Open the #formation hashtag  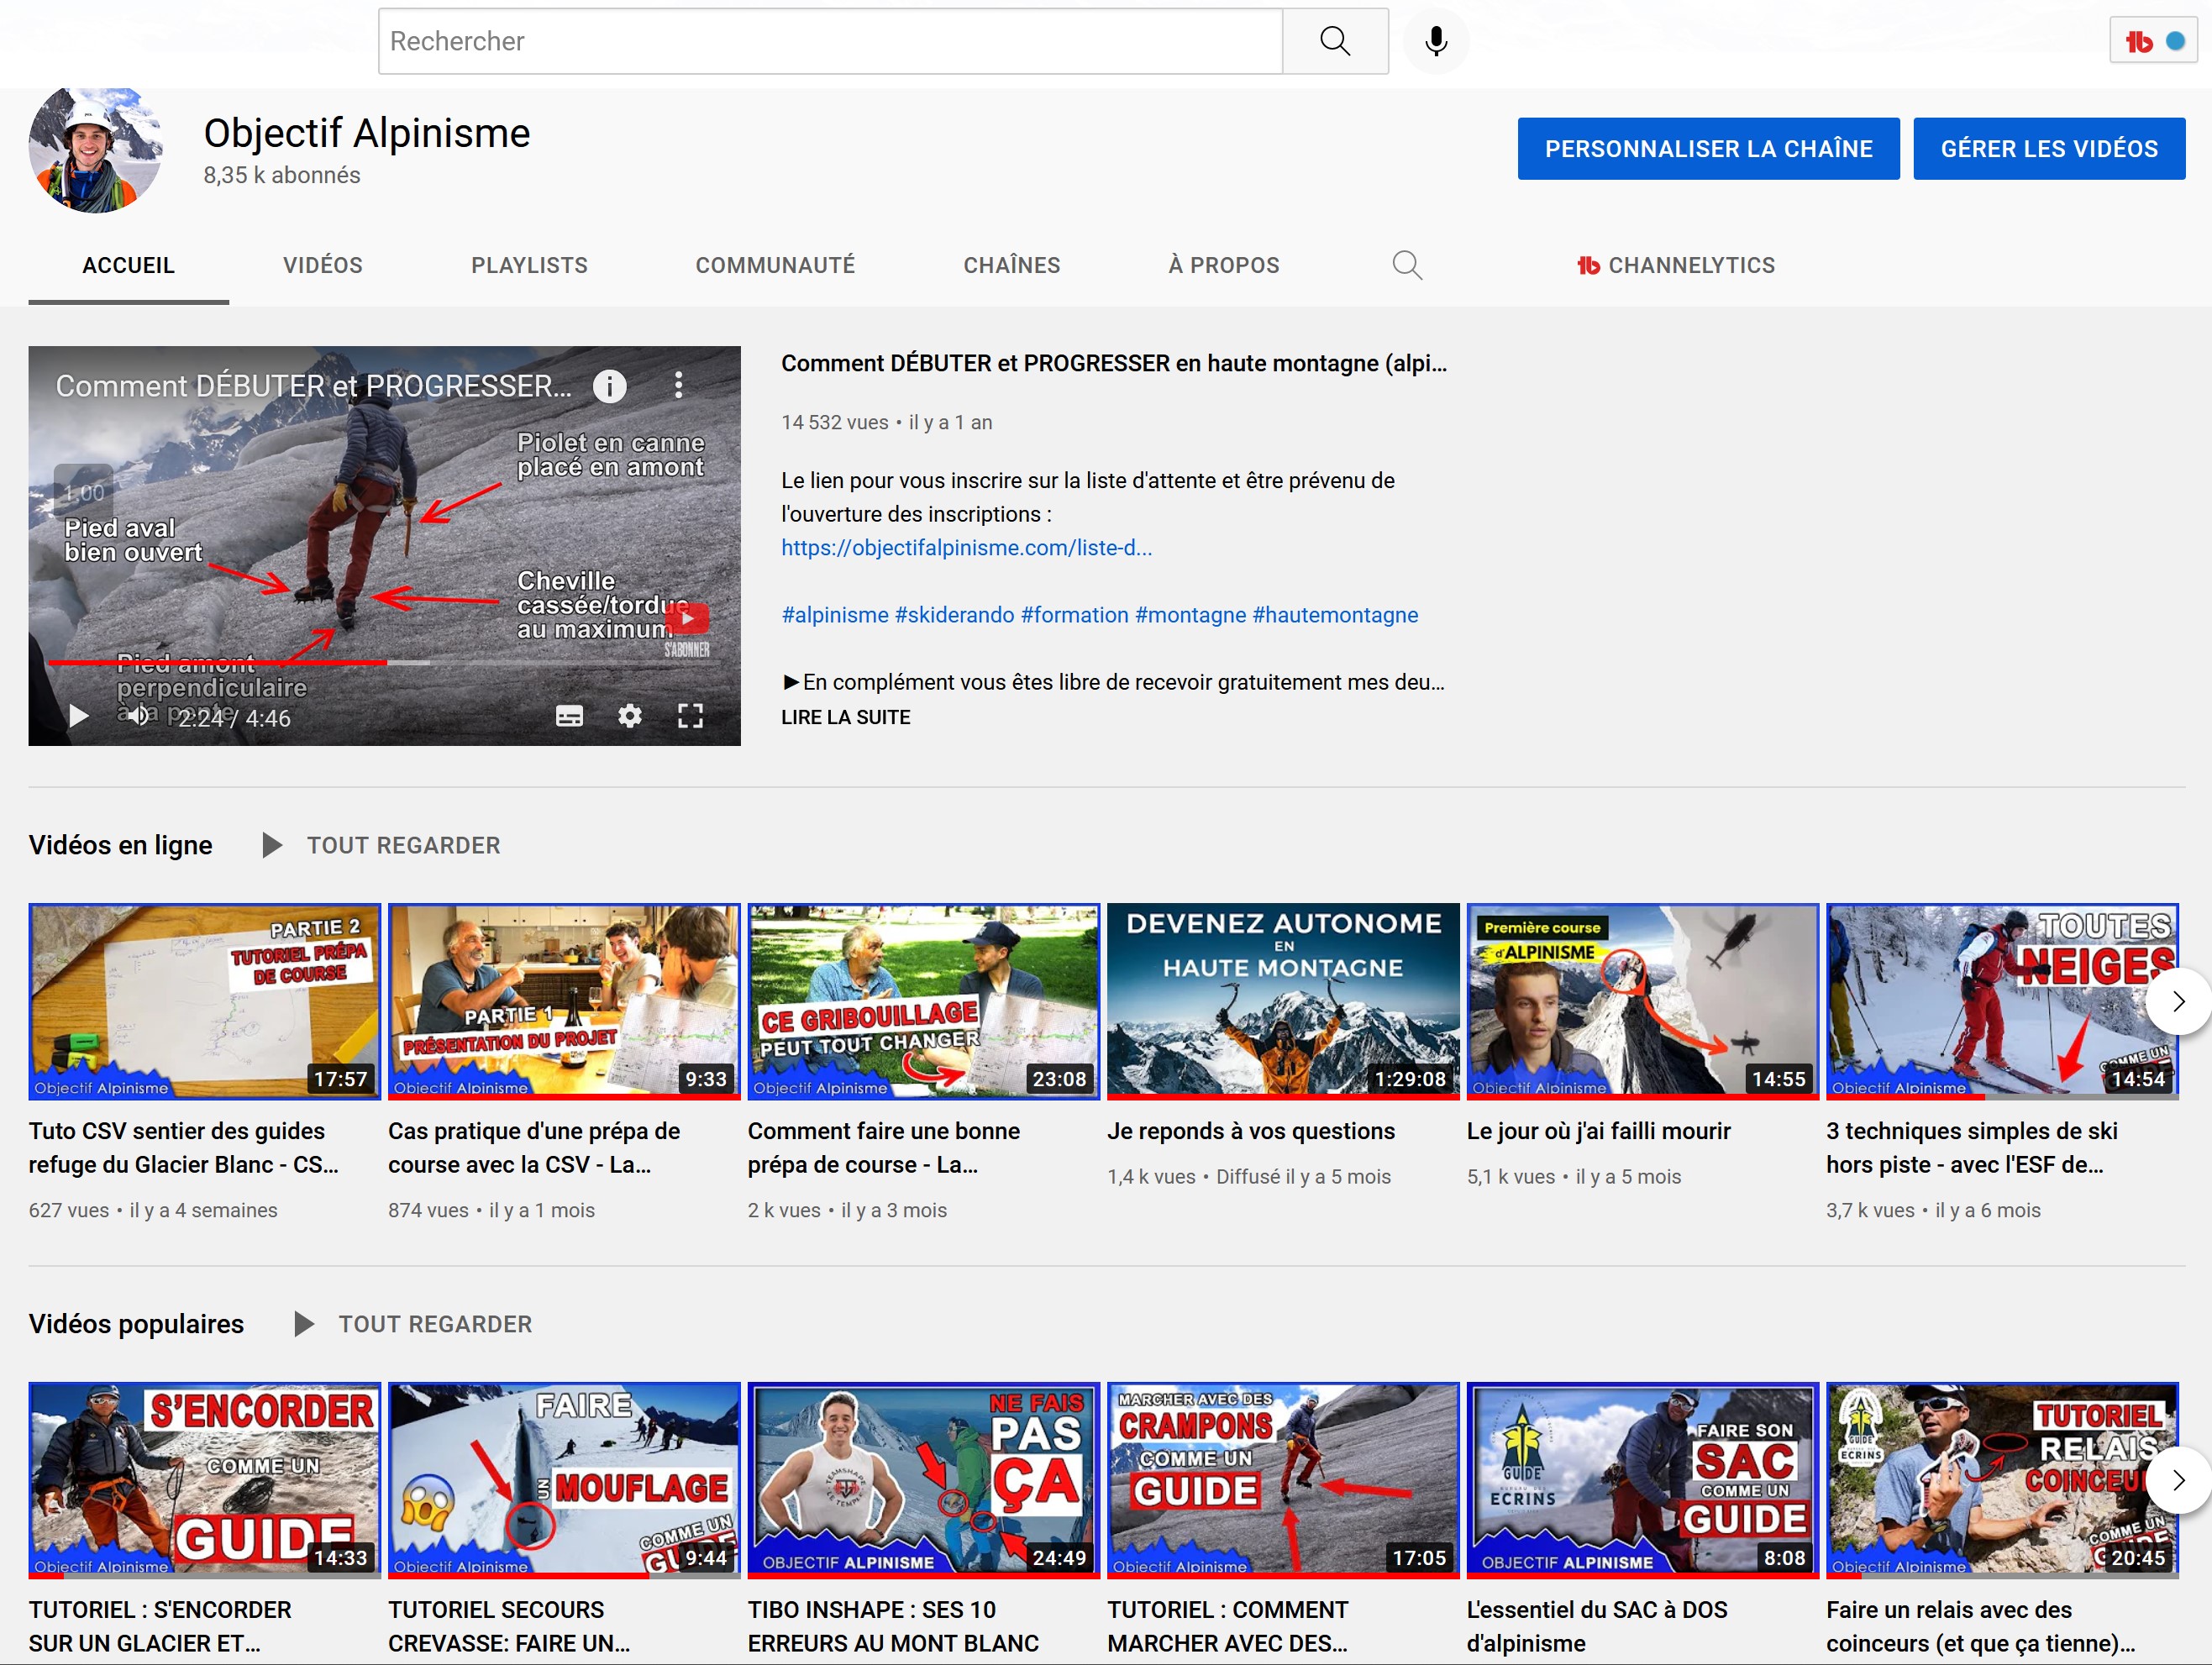[x=1075, y=615]
